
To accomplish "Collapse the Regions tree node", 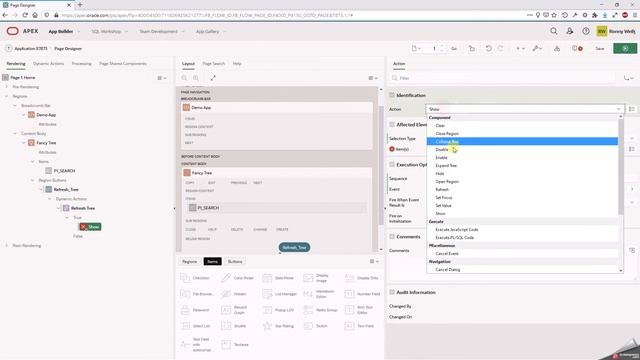I will 6,96.
